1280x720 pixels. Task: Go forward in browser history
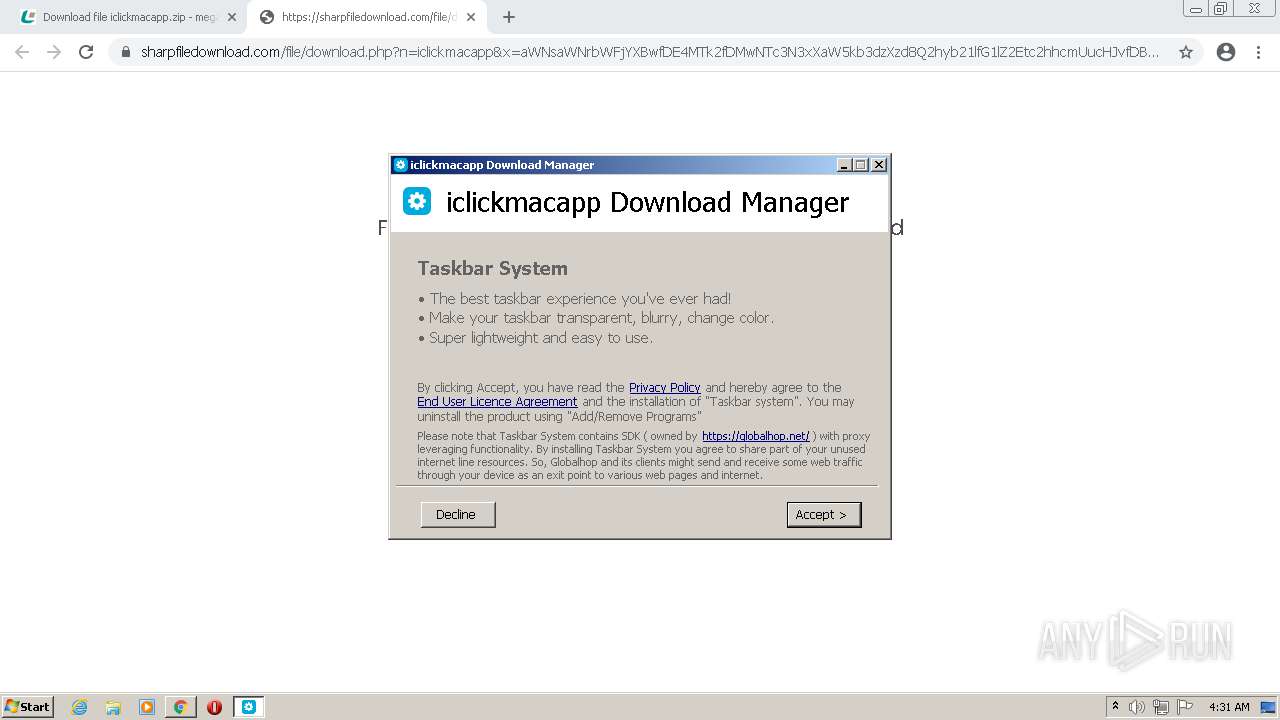pyautogui.click(x=54, y=52)
